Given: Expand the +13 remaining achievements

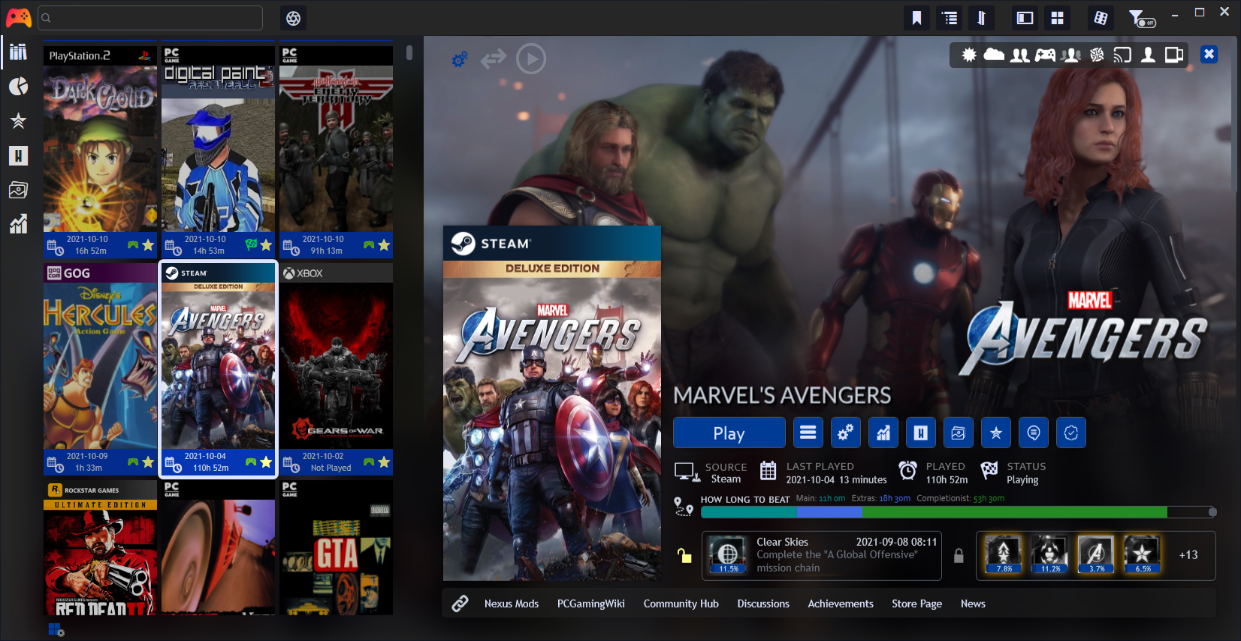Looking at the screenshot, I should coord(1188,555).
